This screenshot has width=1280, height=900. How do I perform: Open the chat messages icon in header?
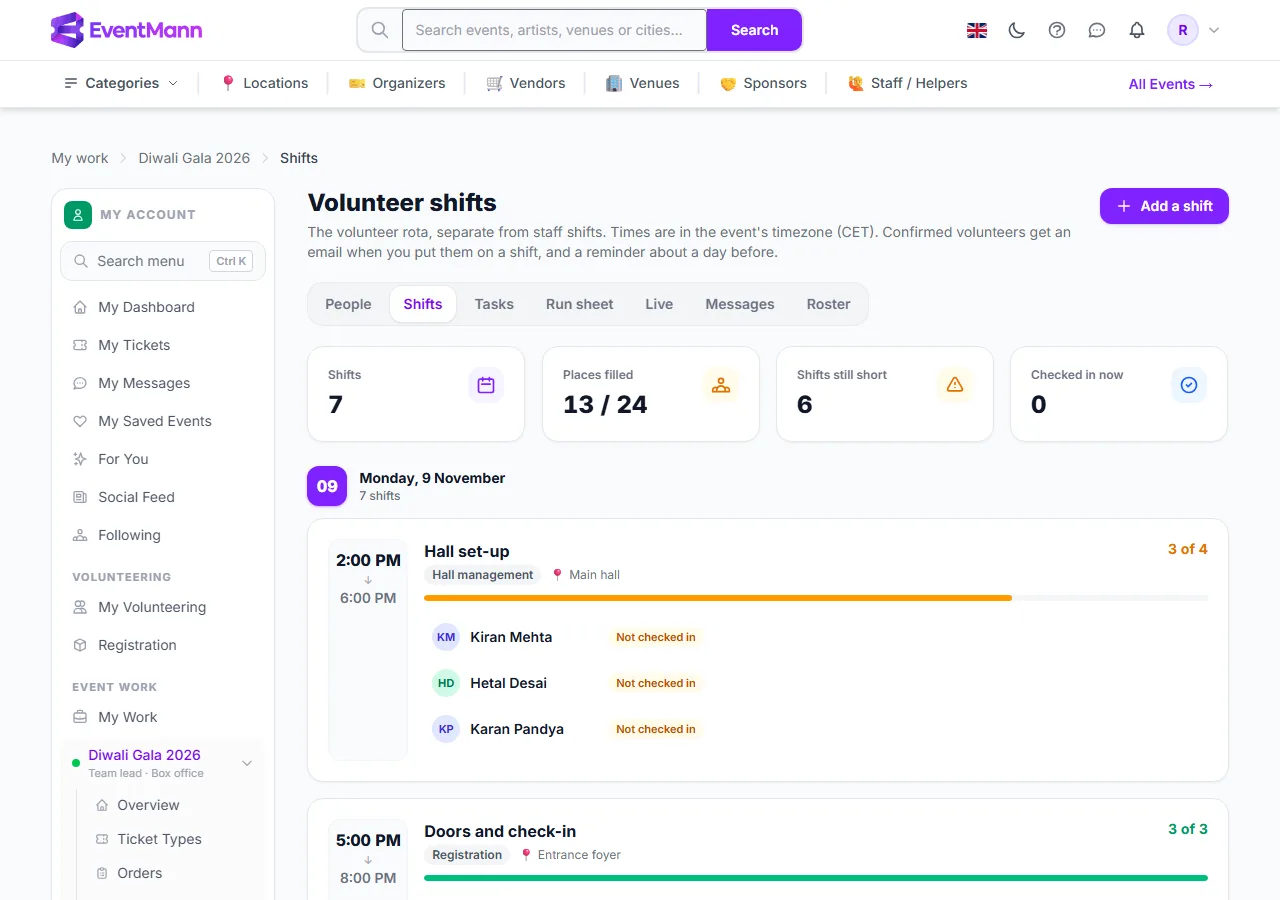(x=1097, y=30)
